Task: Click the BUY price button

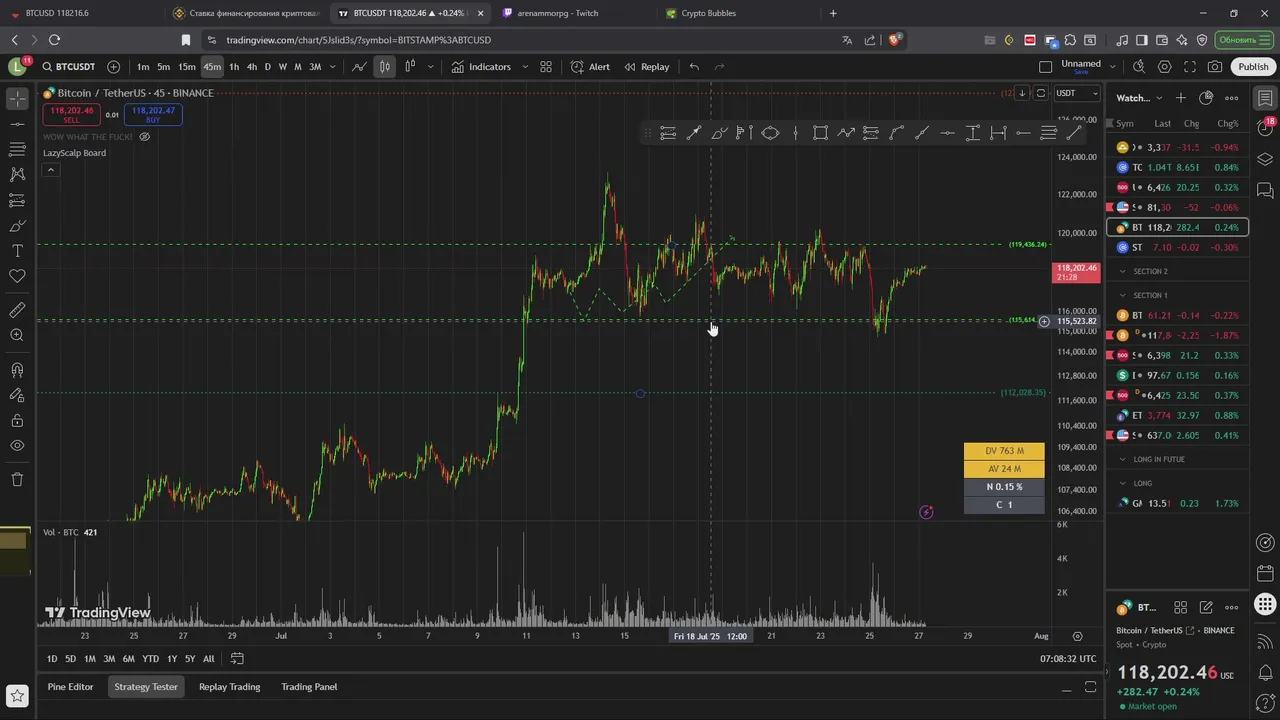Action: pyautogui.click(x=153, y=115)
